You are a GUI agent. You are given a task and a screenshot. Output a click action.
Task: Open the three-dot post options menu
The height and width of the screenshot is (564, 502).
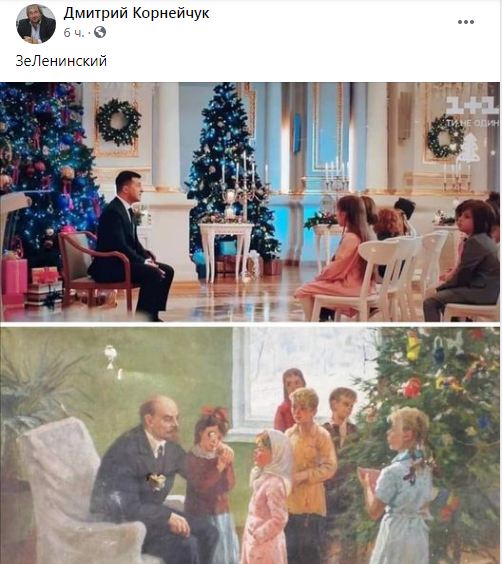(x=466, y=22)
